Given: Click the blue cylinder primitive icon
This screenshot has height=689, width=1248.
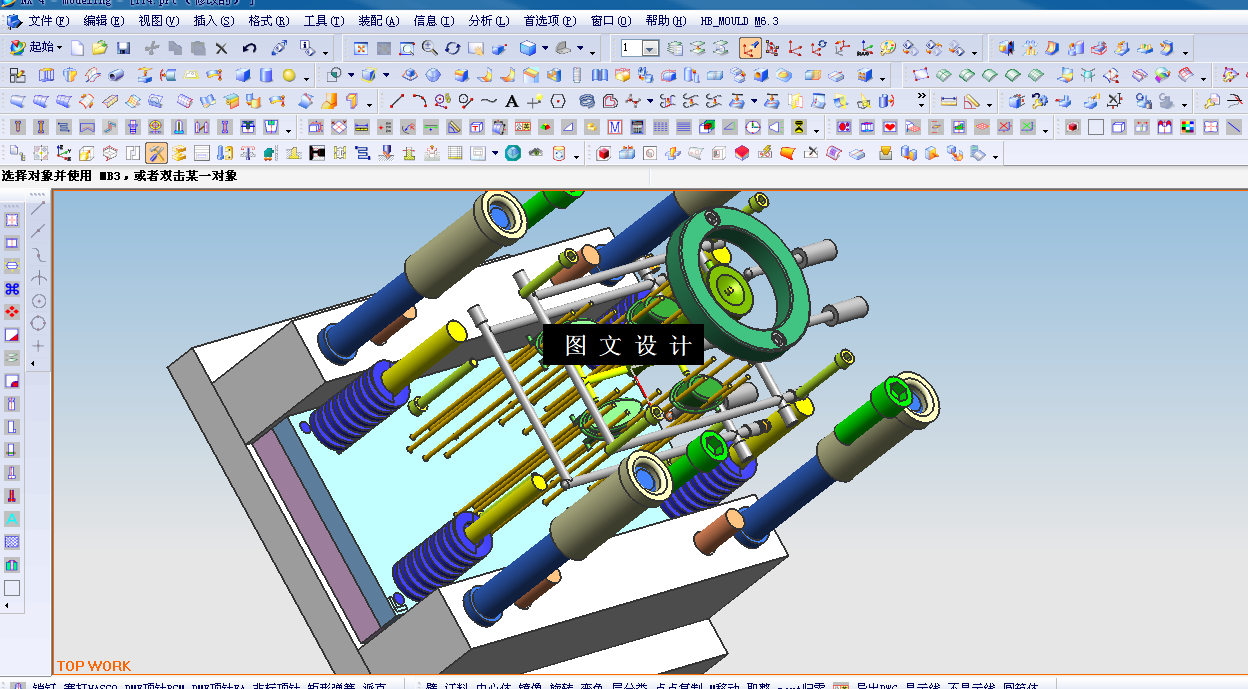Looking at the screenshot, I should (267, 75).
